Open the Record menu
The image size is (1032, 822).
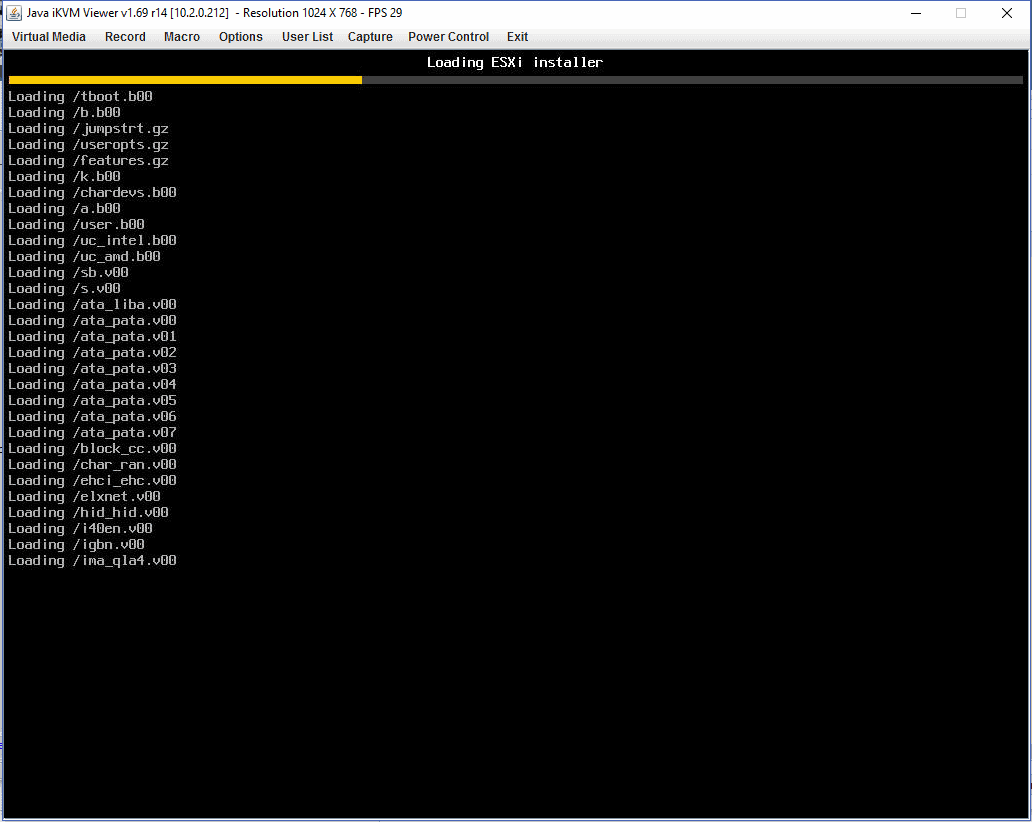[x=125, y=37]
